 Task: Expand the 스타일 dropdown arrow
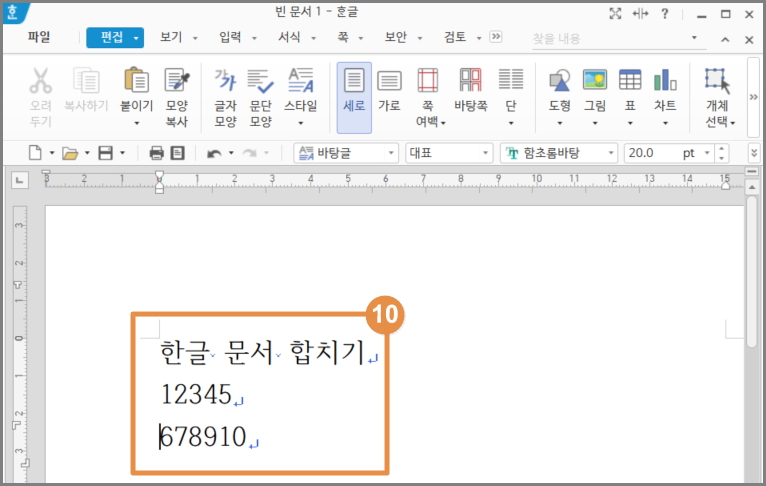pos(300,124)
